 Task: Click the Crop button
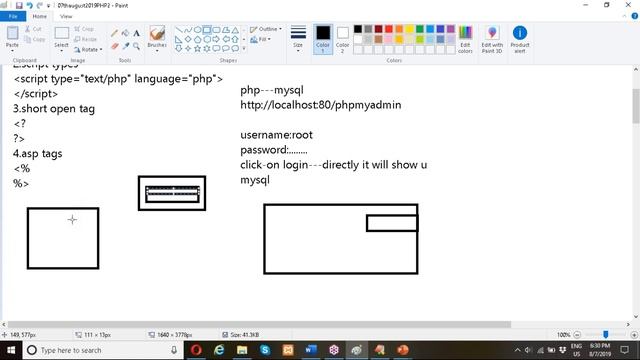tap(84, 29)
